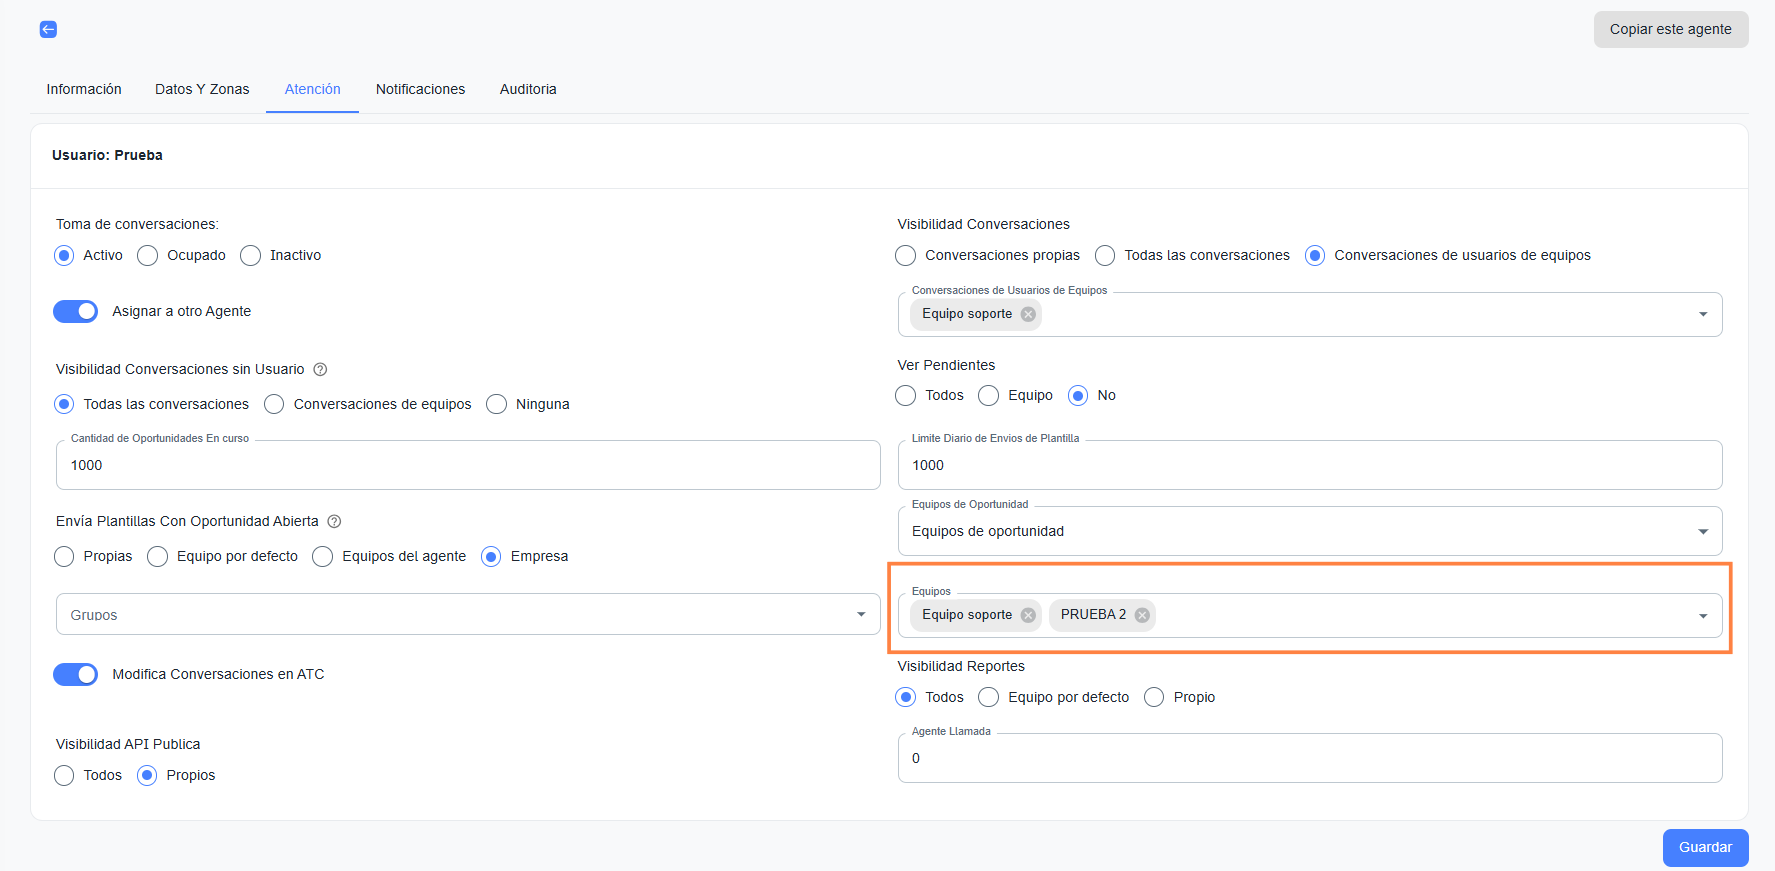Expand the Equipos de Oportunidad dropdown
The height and width of the screenshot is (871, 1775).
1702,532
